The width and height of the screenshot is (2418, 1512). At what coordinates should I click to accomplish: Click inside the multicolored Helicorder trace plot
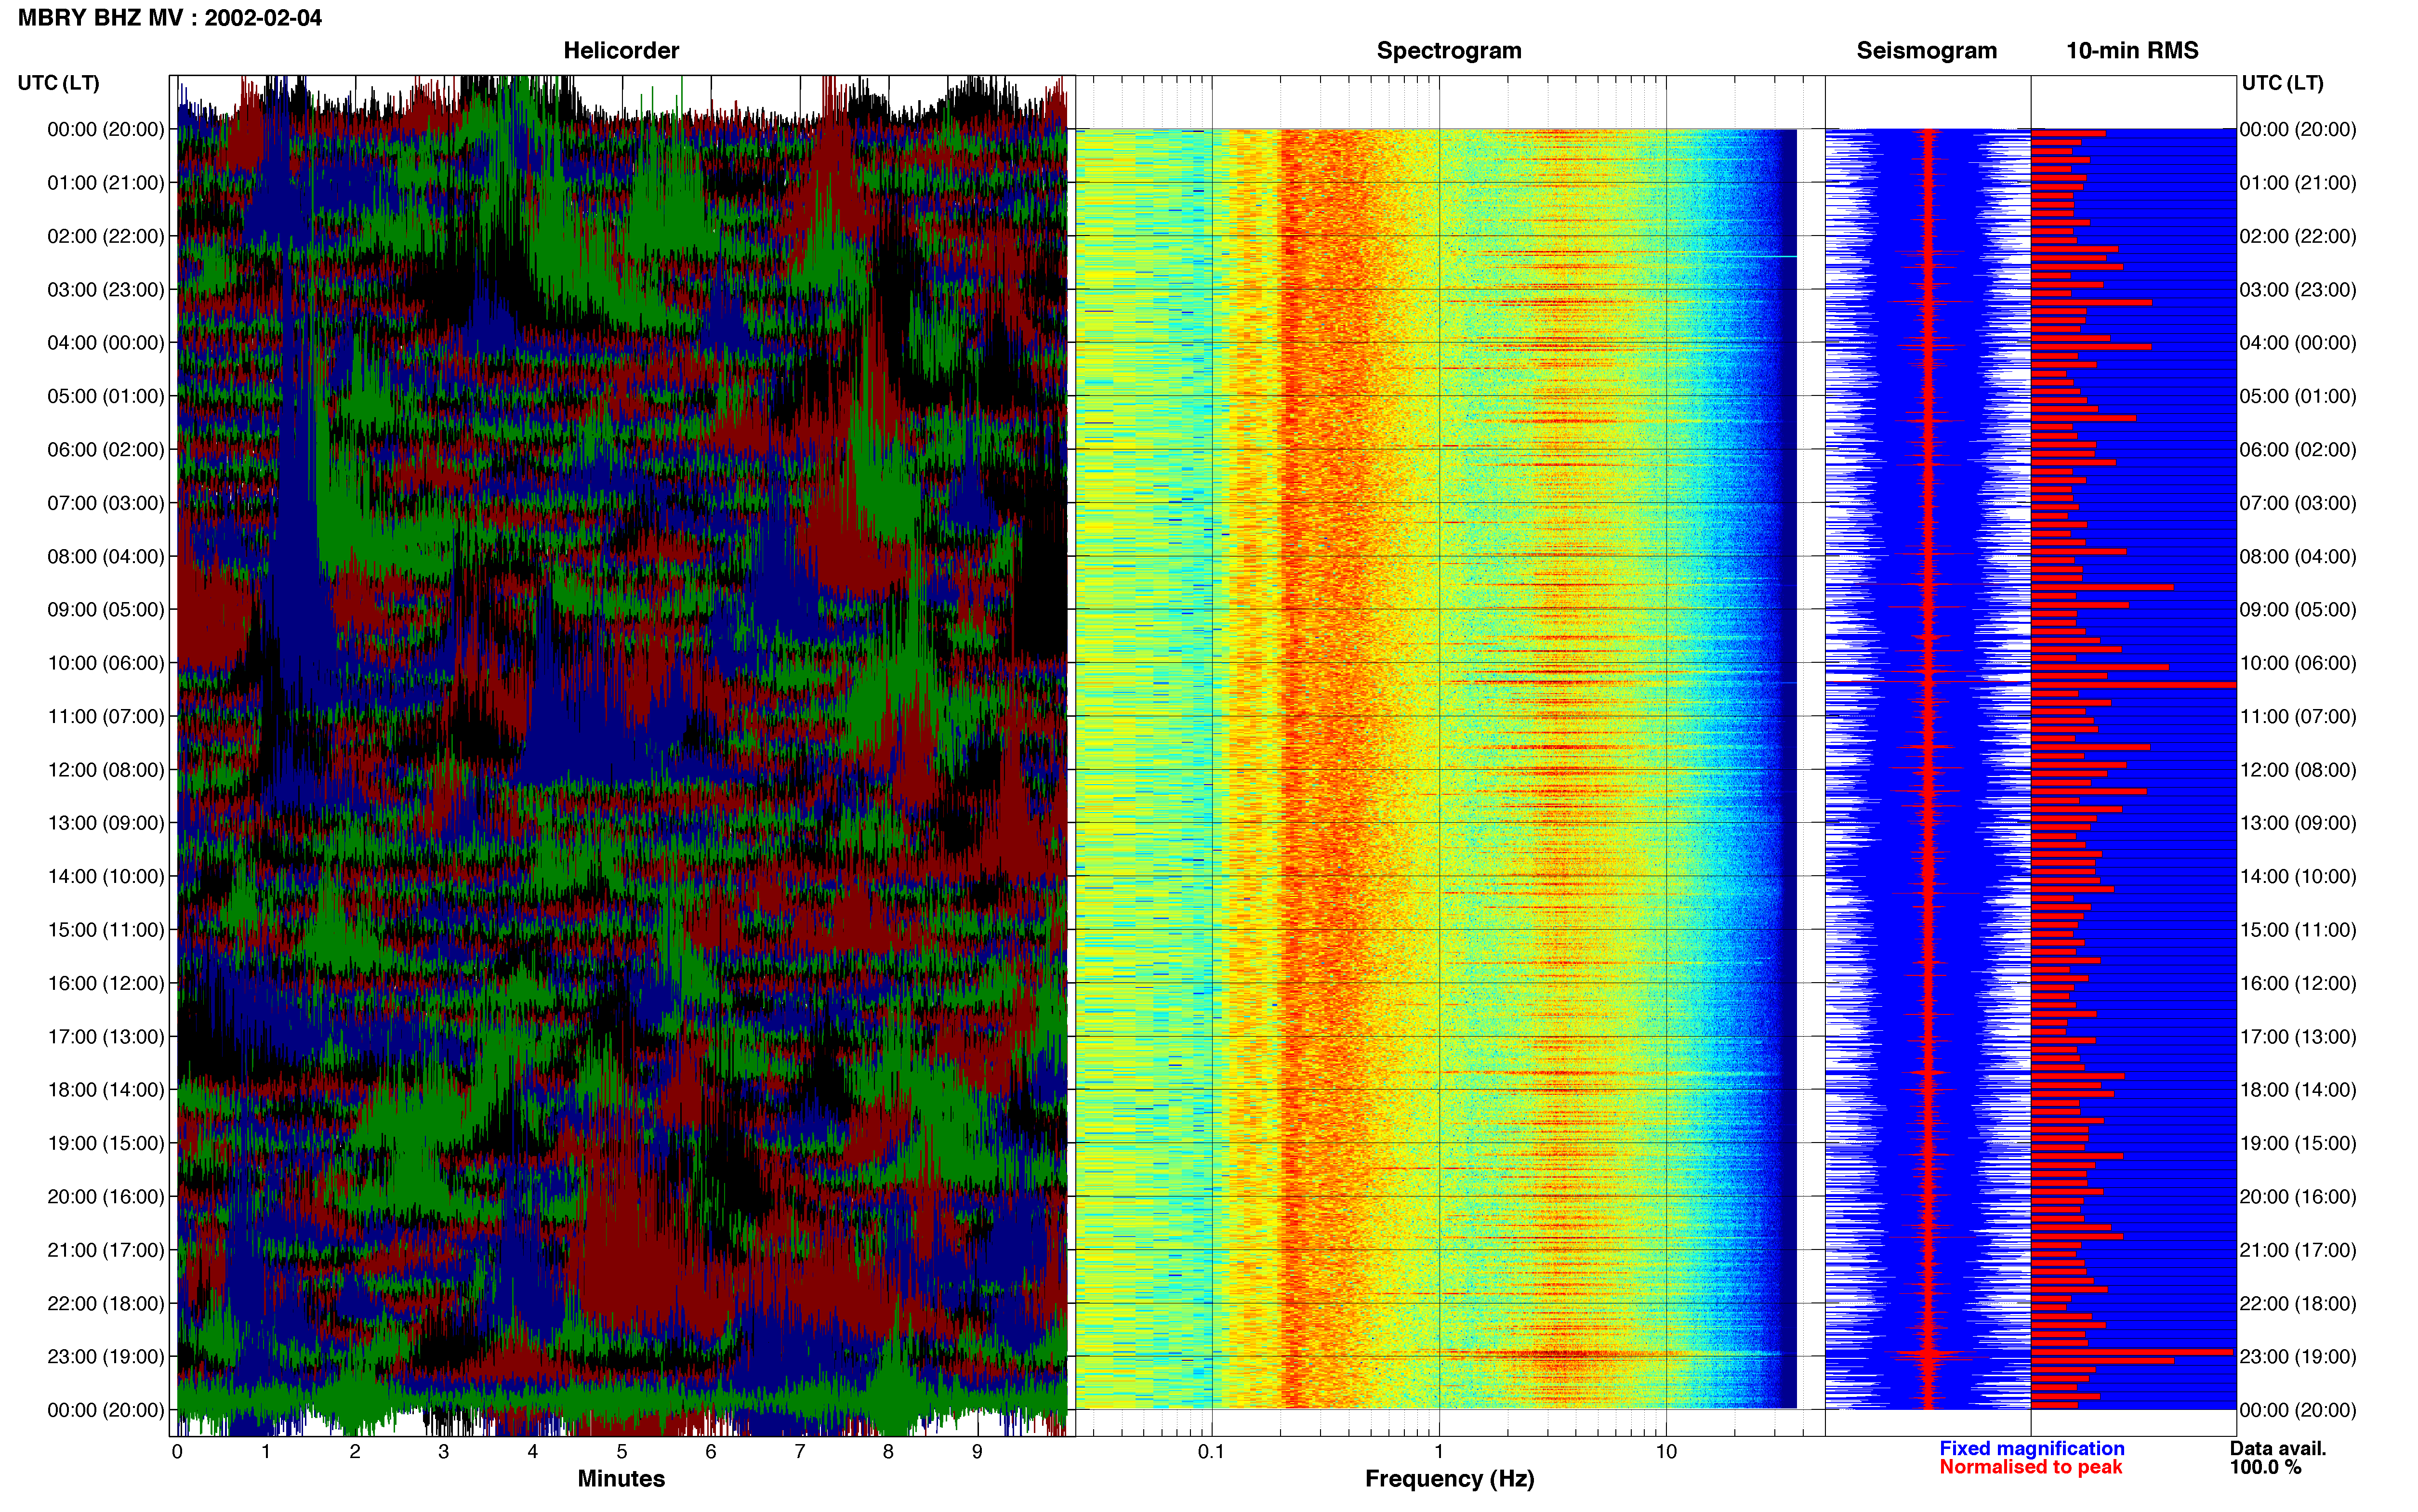click(x=622, y=756)
